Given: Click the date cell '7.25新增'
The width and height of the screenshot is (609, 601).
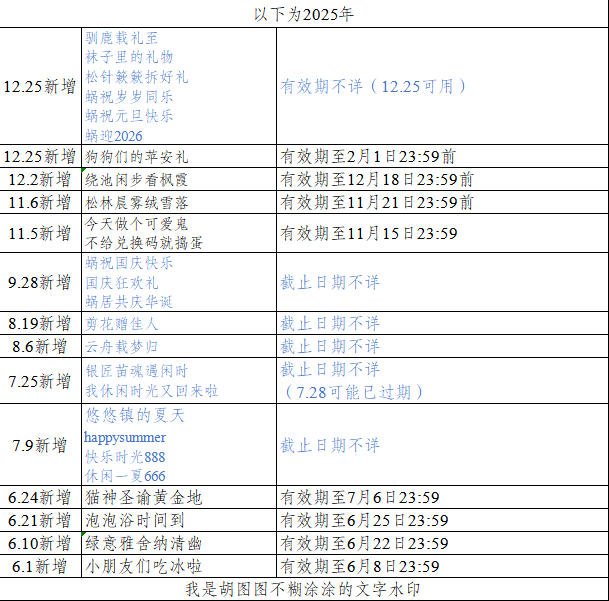Looking at the screenshot, I should click(40, 381).
